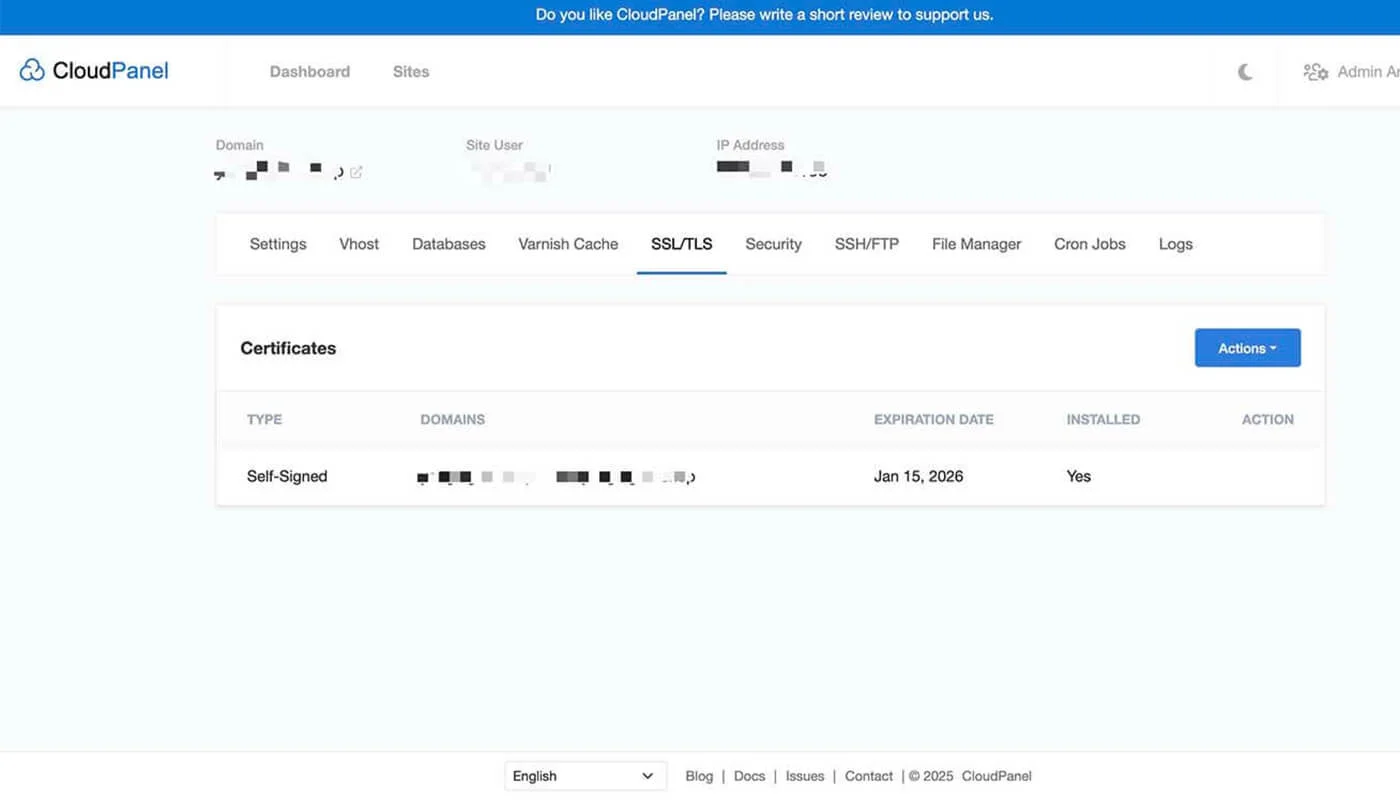Open the Varnish Cache tab
The width and height of the screenshot is (1400, 800).
[567, 243]
